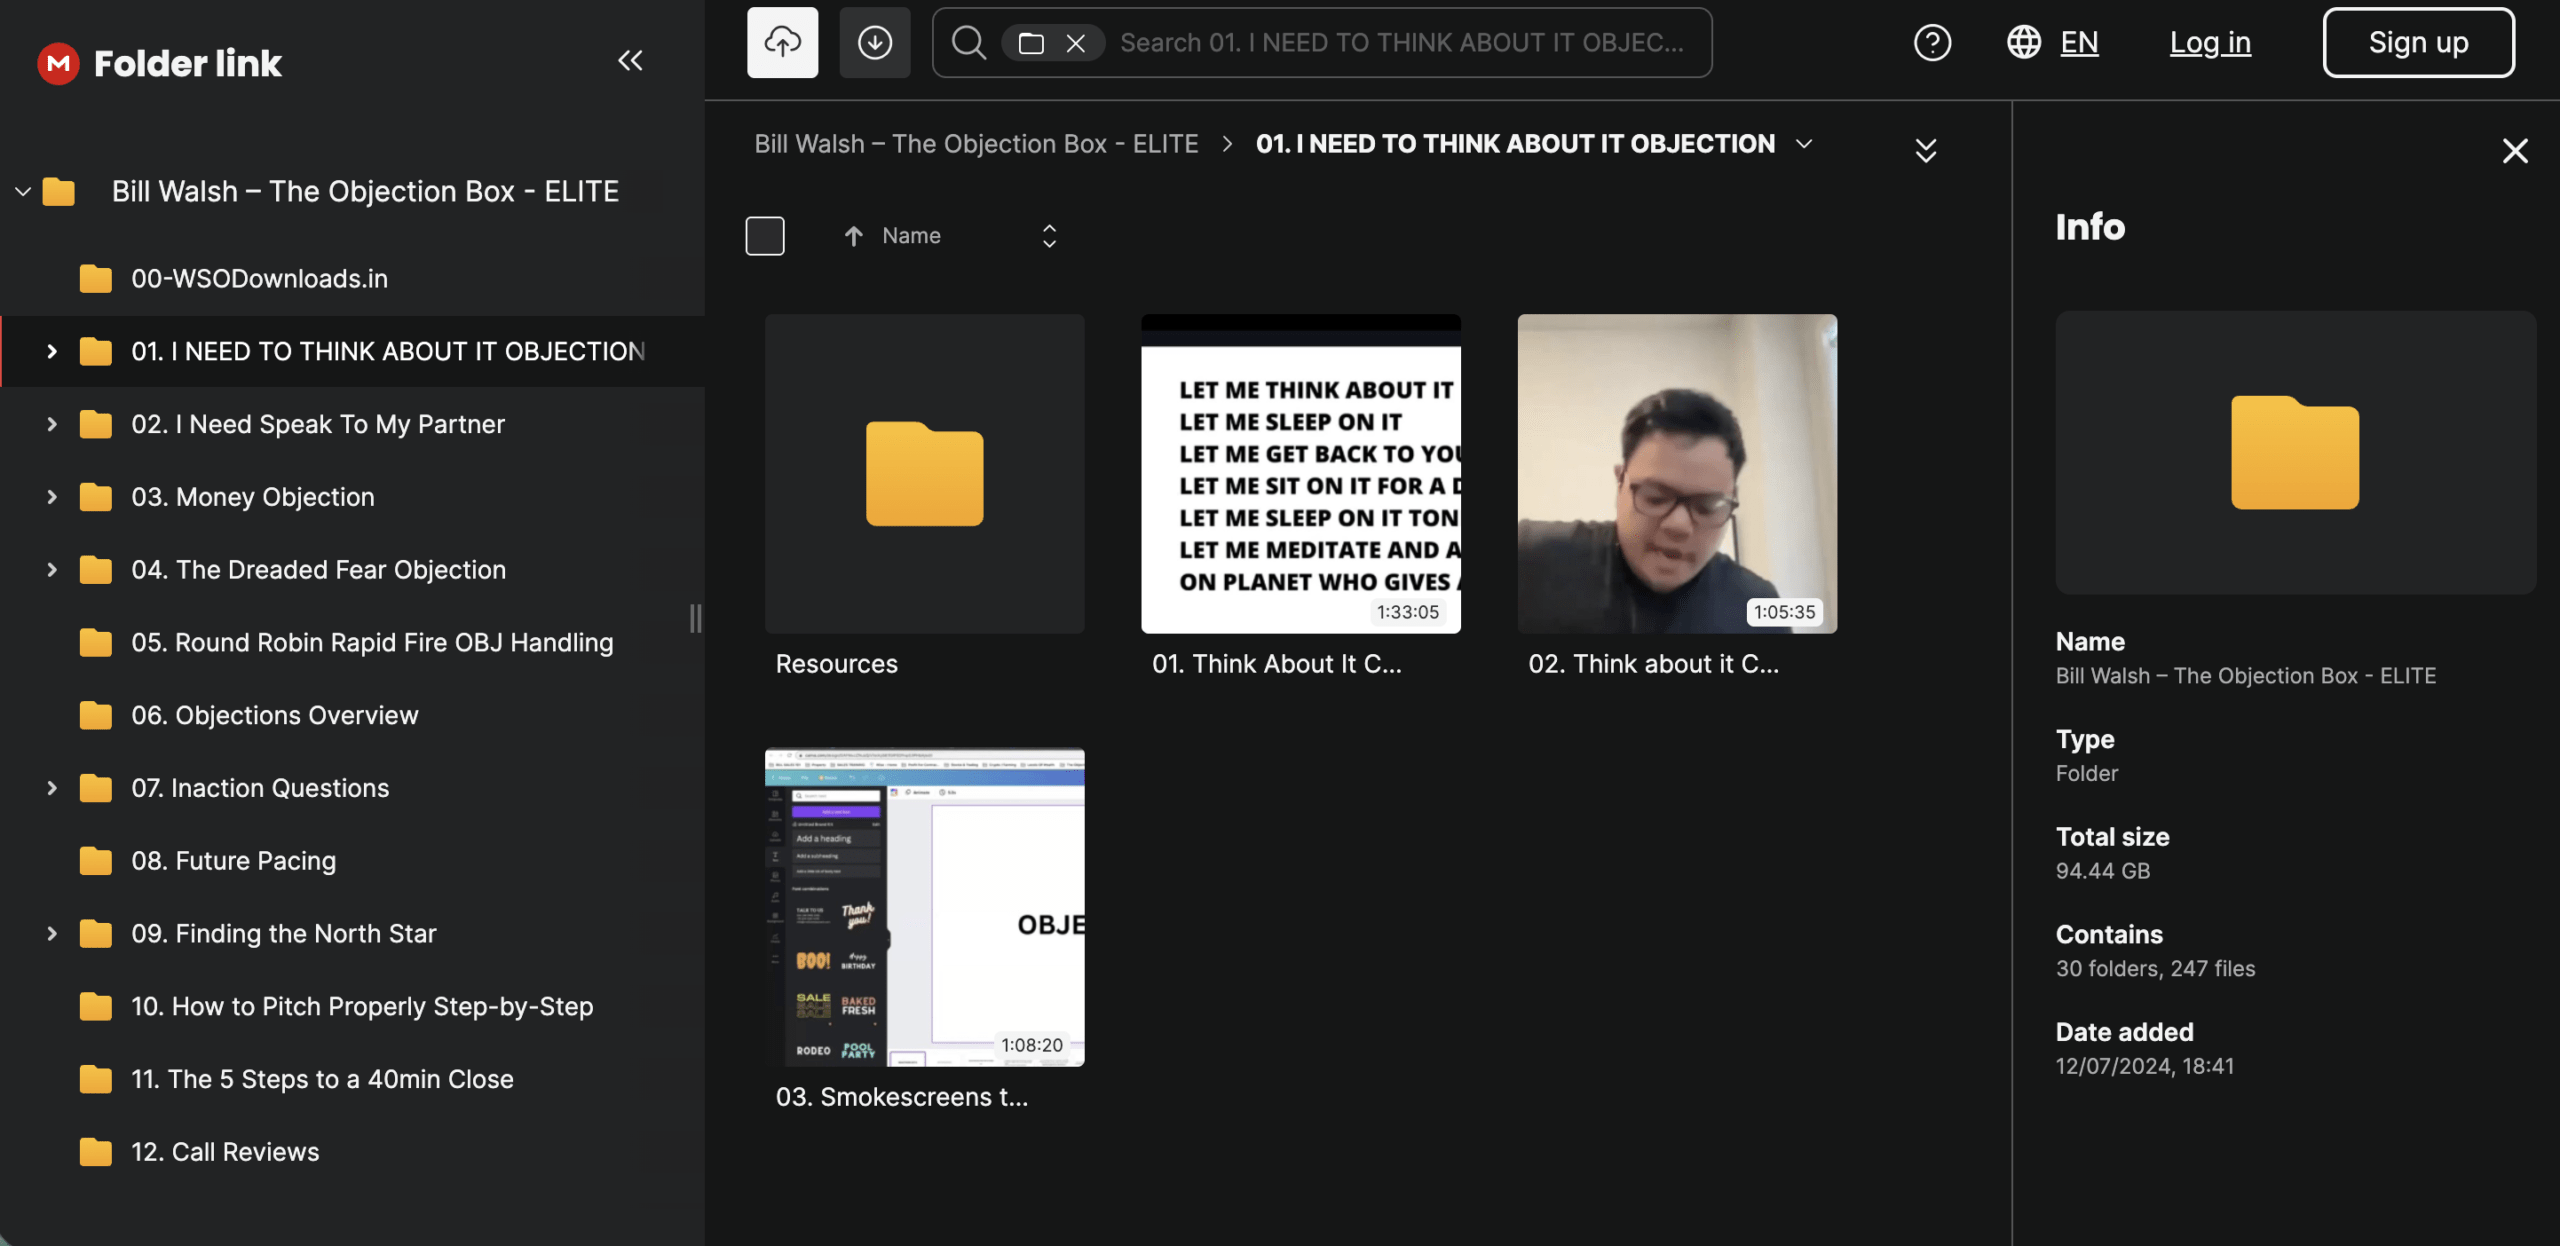Close the Info panel
The width and height of the screenshot is (2560, 1246).
[2515, 151]
